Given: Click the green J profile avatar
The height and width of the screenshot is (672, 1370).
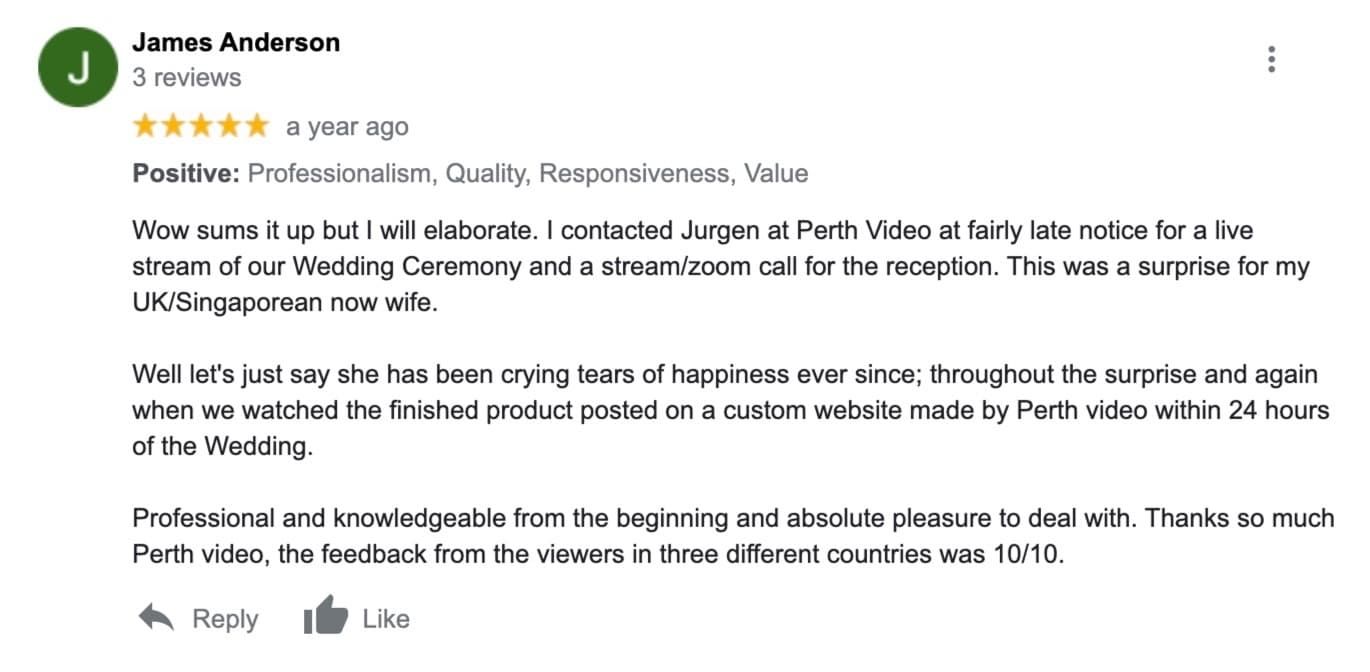Looking at the screenshot, I should (x=79, y=68).
